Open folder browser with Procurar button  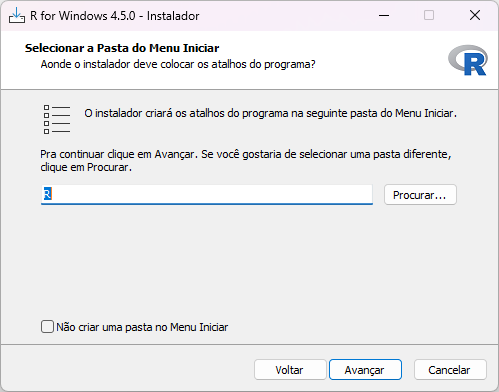(420, 195)
